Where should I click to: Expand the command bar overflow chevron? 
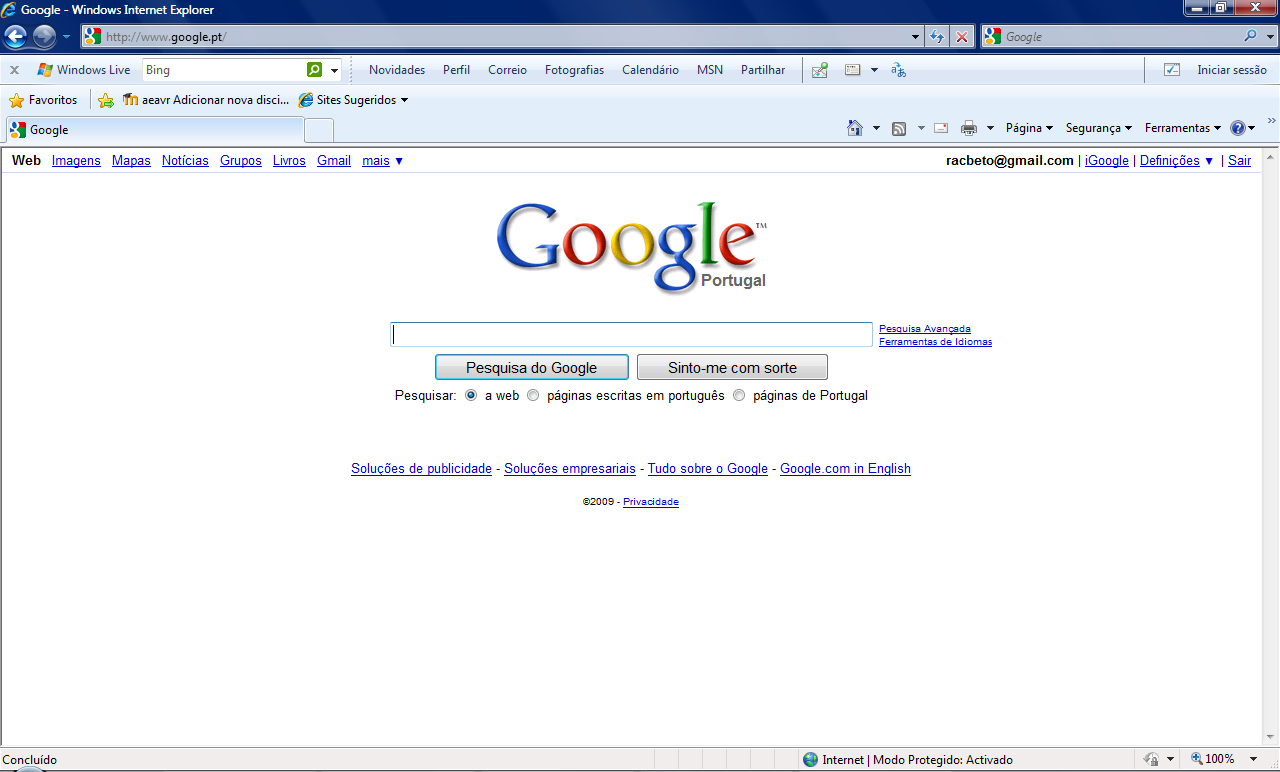(x=1271, y=121)
